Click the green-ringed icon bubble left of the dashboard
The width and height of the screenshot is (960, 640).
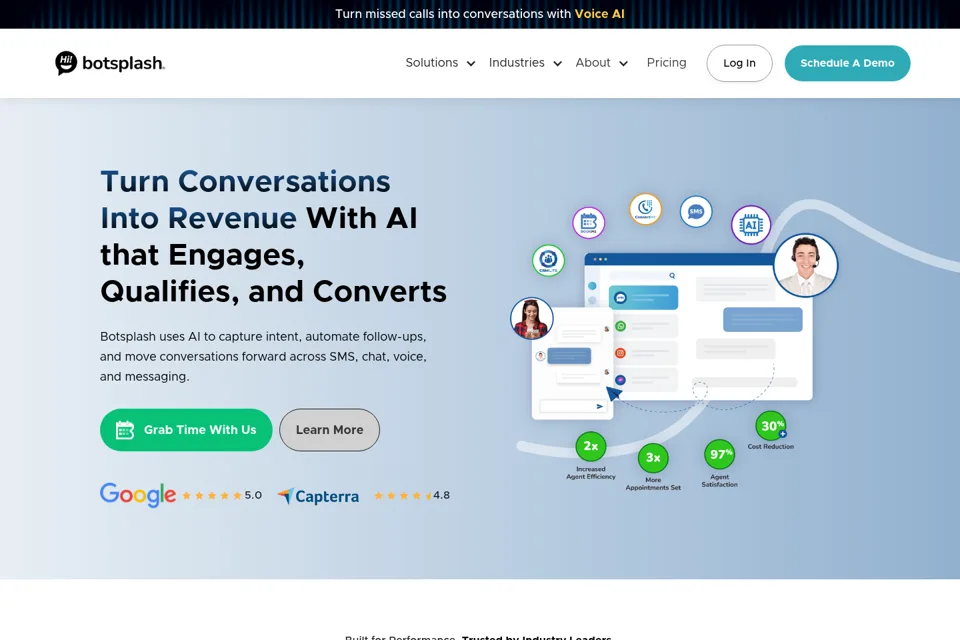click(x=548, y=260)
